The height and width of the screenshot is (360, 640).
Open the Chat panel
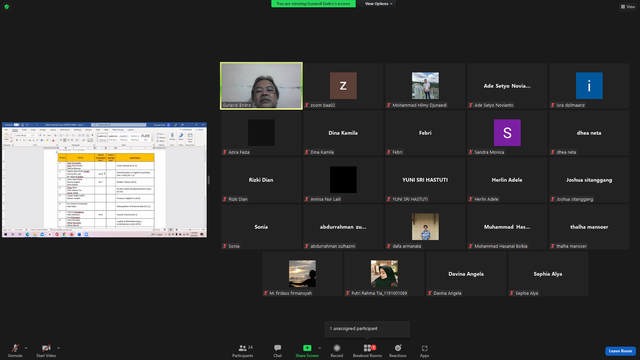[x=278, y=351]
